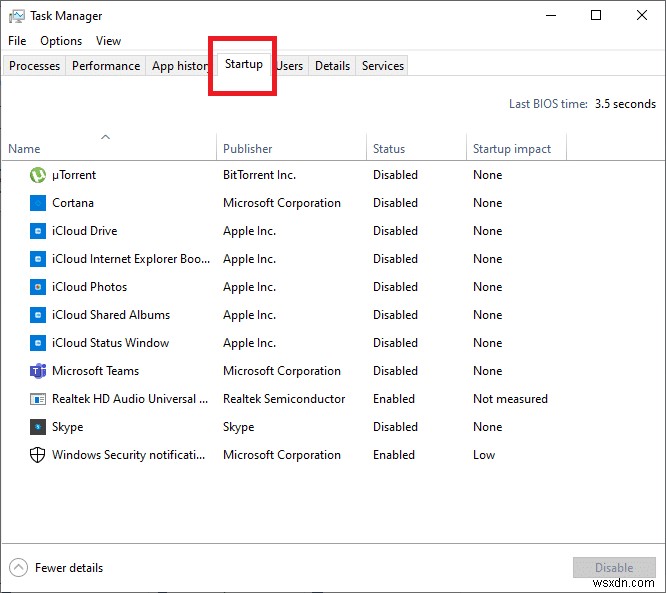Select the Cortana startup icon
Image resolution: width=666 pixels, height=593 pixels.
[x=38, y=203]
